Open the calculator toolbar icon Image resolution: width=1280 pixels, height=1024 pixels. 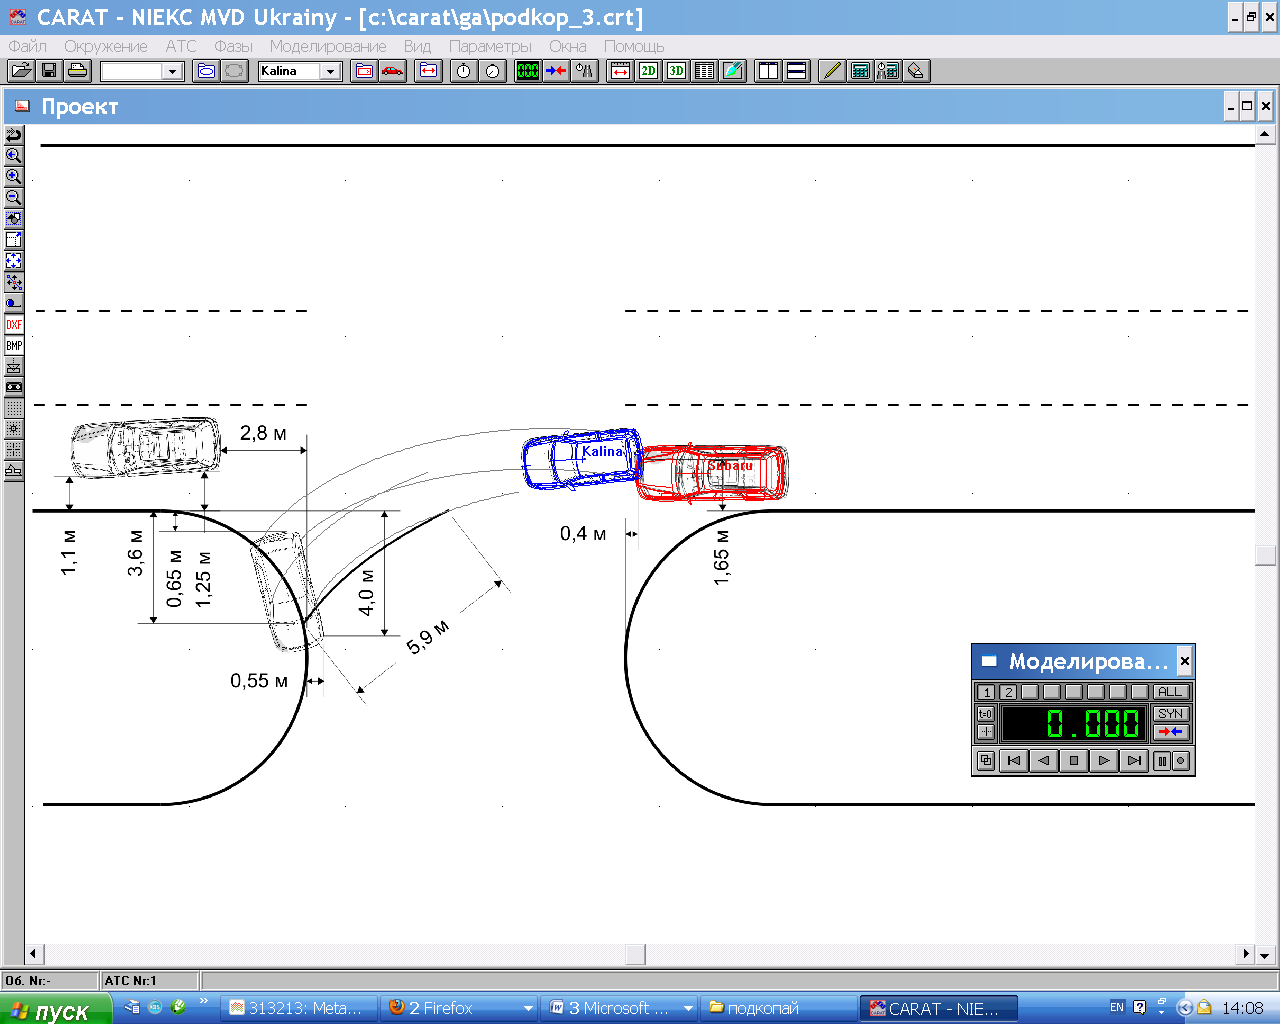coord(860,71)
